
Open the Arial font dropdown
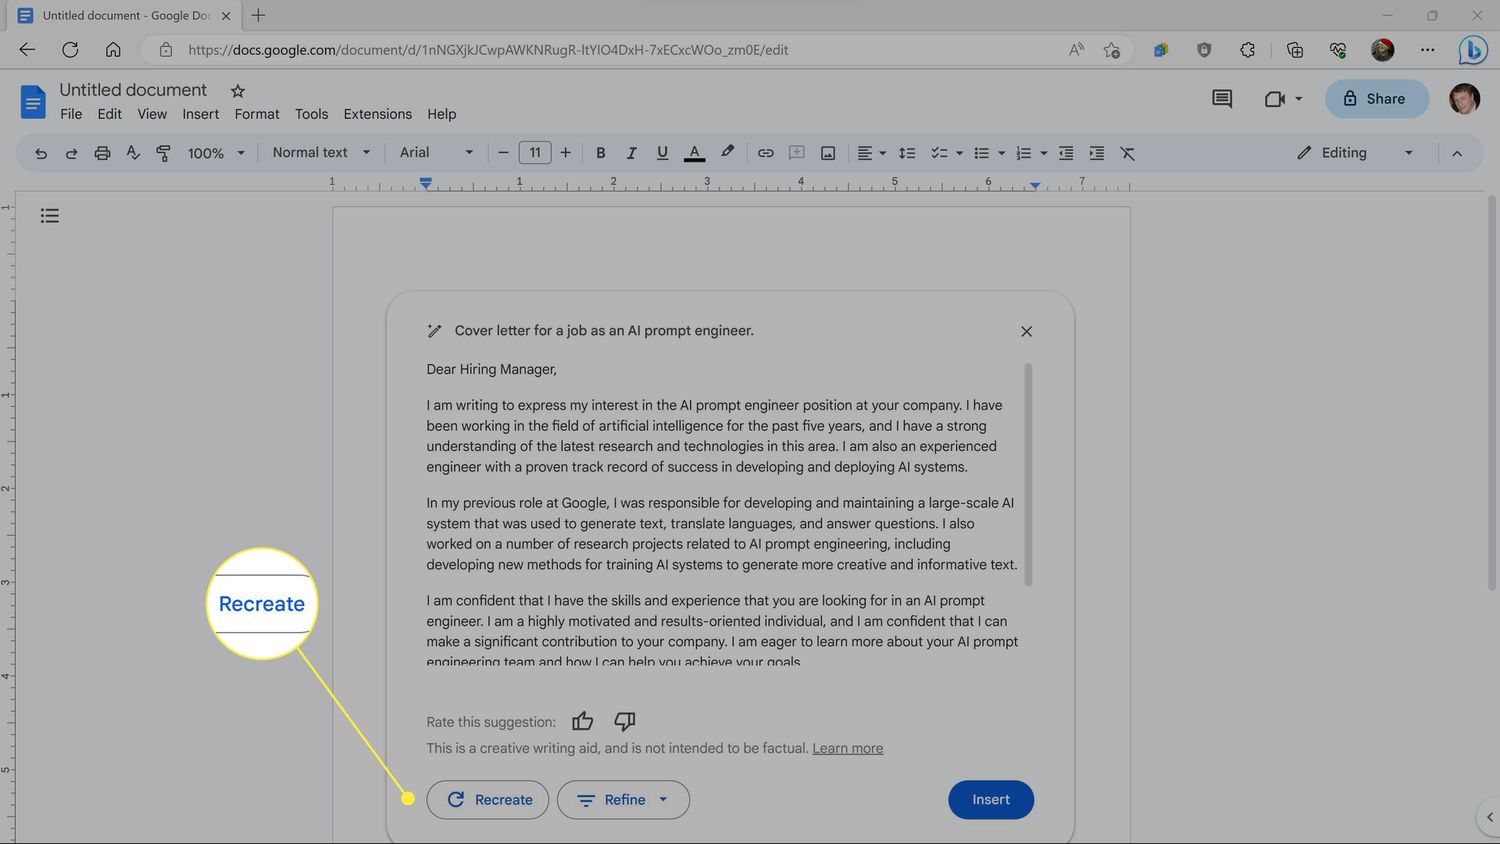[436, 153]
